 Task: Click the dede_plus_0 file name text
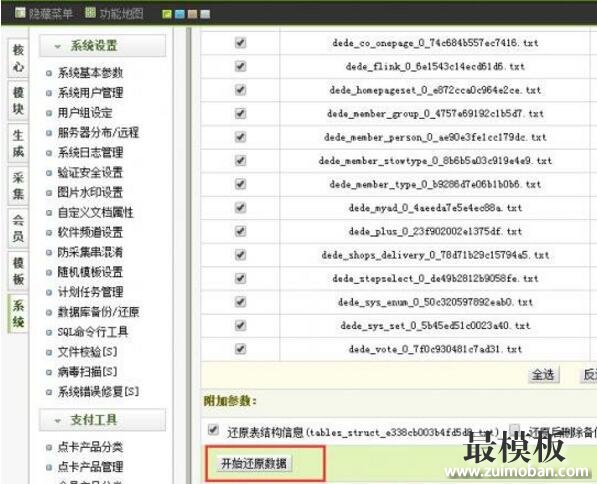[x=435, y=231]
